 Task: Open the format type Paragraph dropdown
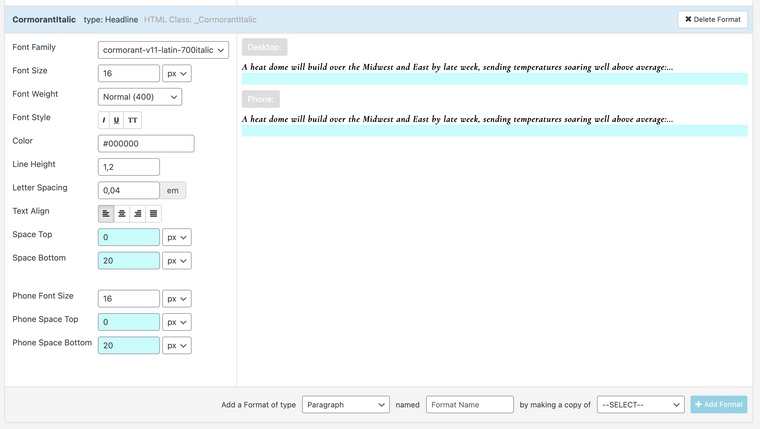345,404
